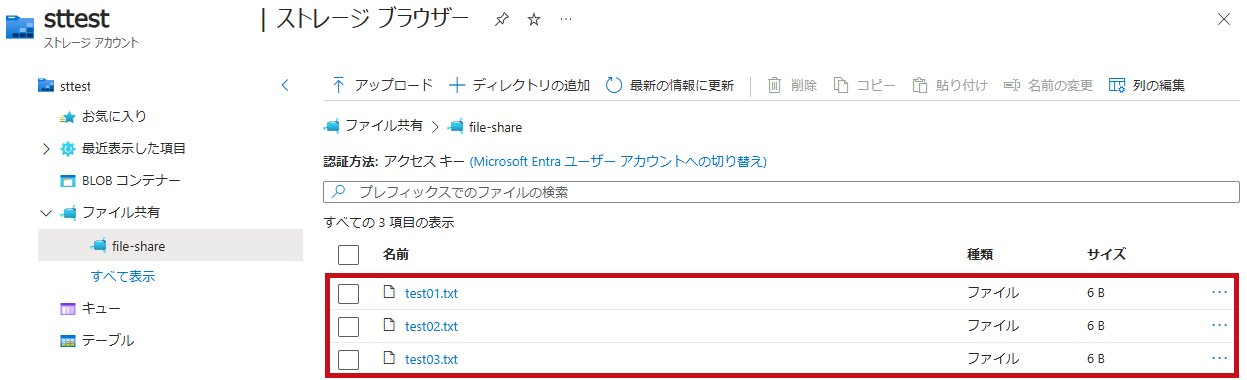Click ディレクトリの追加 add directory
This screenshot has width=1247, height=380.
click(x=519, y=86)
